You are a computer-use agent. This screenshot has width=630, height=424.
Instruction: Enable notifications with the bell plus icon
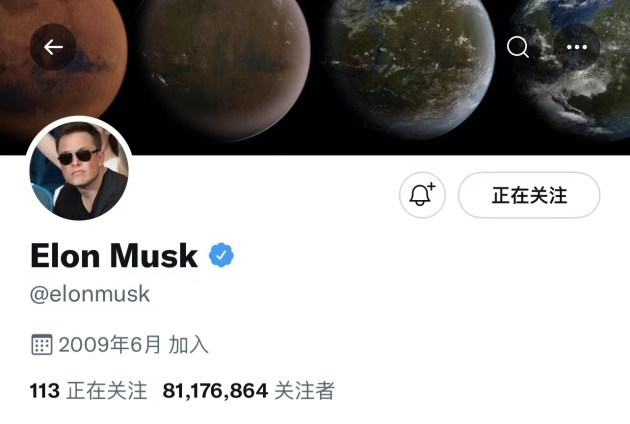(422, 195)
